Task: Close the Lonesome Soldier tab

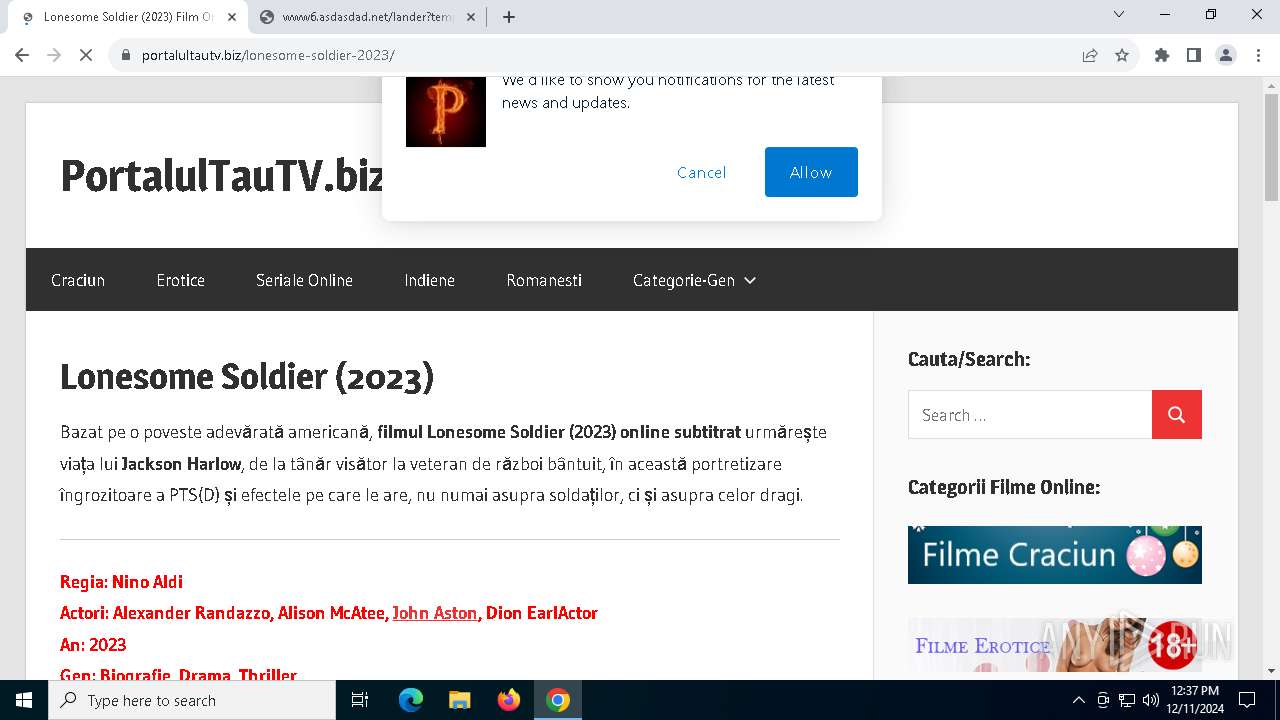Action: pos(232,17)
